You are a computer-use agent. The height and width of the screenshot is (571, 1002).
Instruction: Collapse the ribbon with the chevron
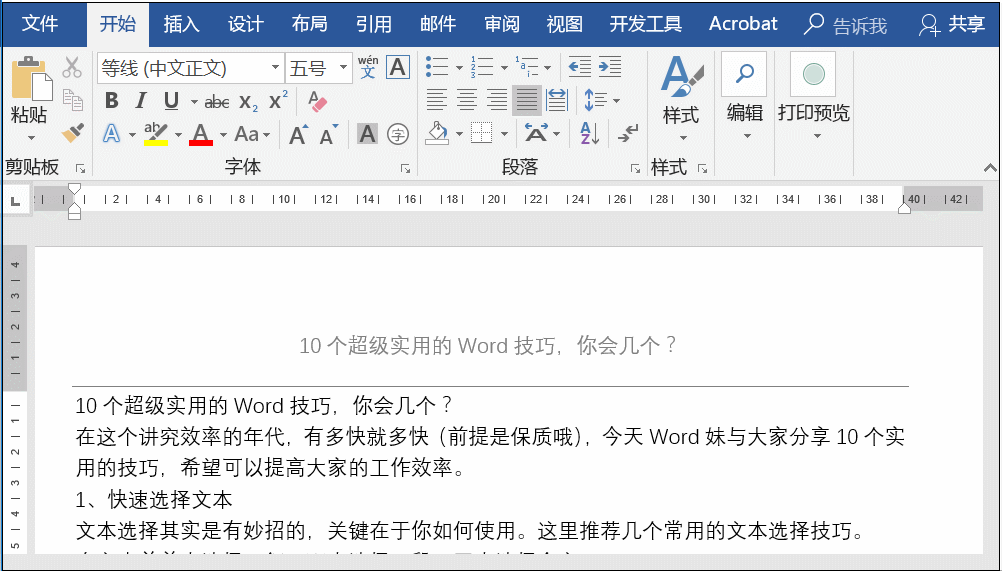coord(990,168)
